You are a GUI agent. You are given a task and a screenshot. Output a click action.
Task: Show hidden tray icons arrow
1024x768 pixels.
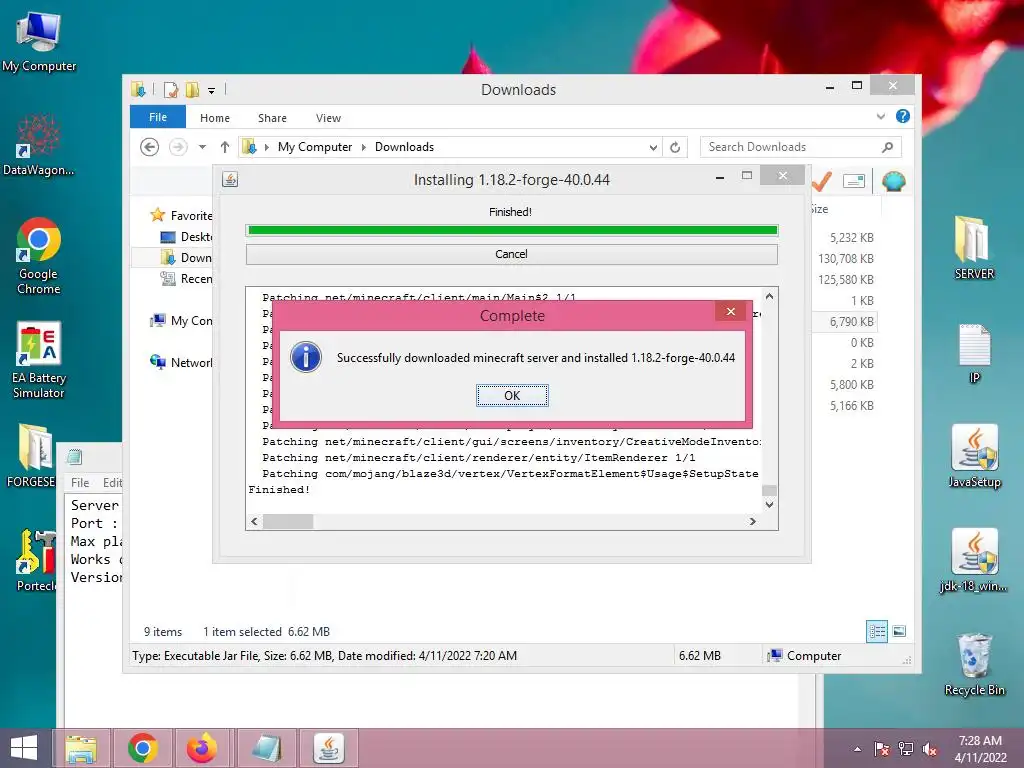[857, 749]
